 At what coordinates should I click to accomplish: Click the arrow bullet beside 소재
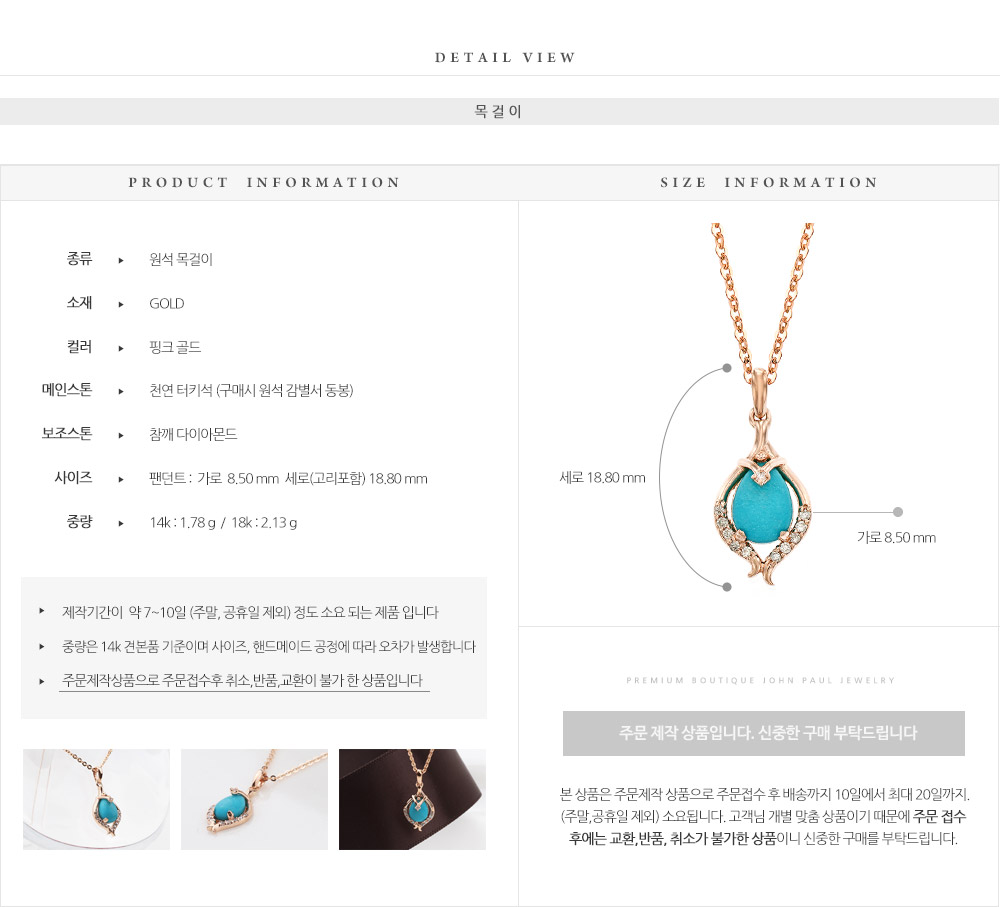[x=121, y=304]
